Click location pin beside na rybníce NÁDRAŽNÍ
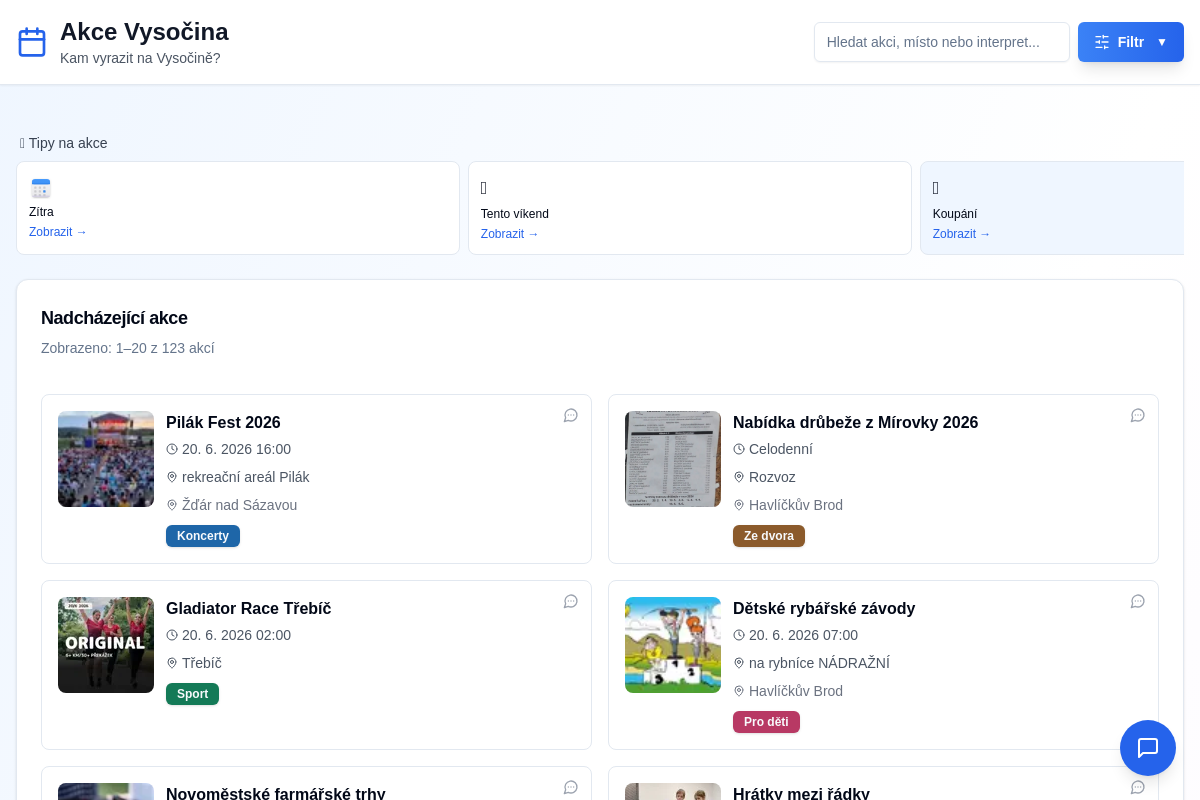Viewport: 1200px width, 800px height. point(739,663)
